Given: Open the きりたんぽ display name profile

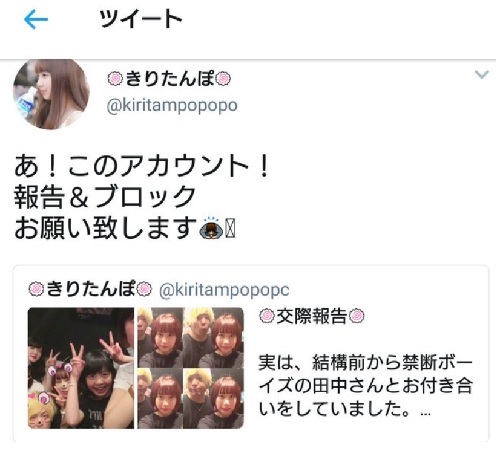Looking at the screenshot, I should coord(169,79).
